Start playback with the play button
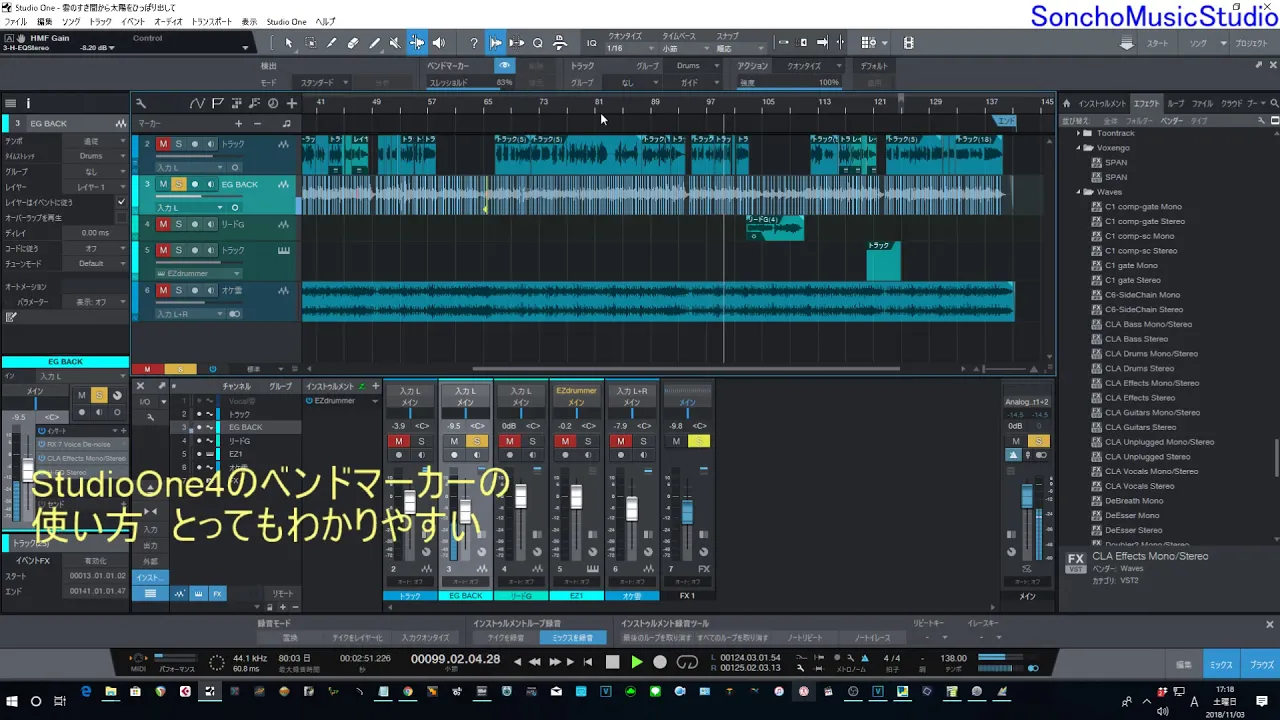1280x720 pixels. (636, 662)
